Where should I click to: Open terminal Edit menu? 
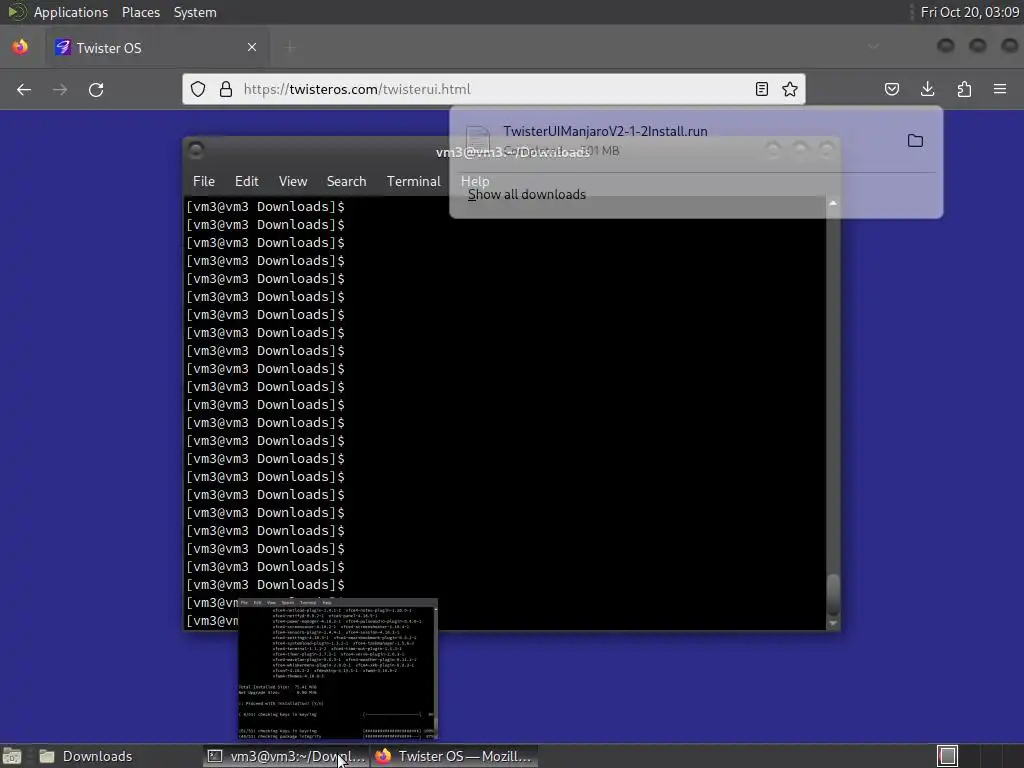(246, 182)
